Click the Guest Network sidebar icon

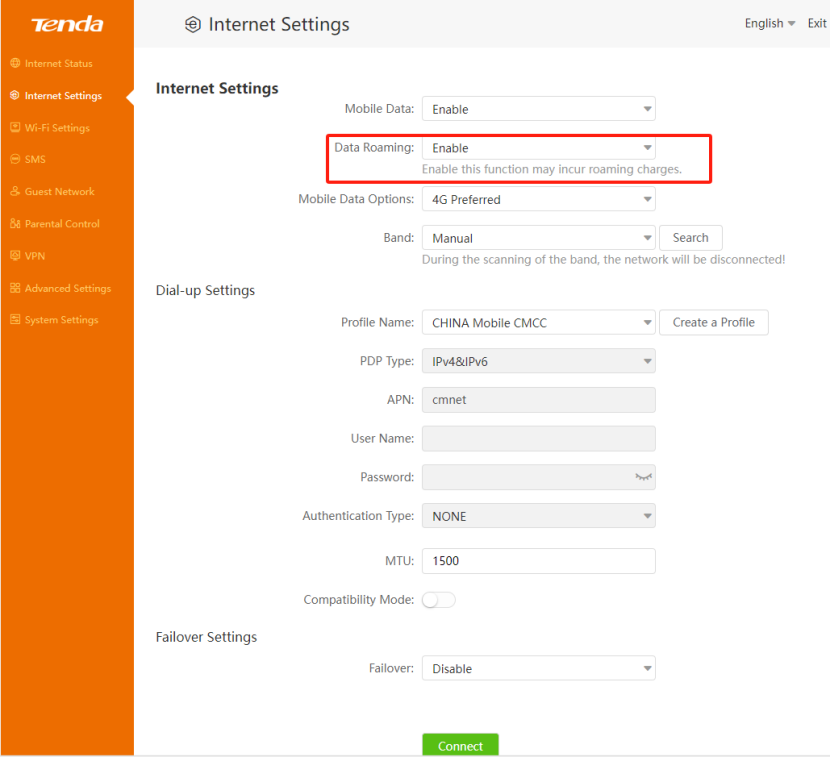click(x=15, y=192)
